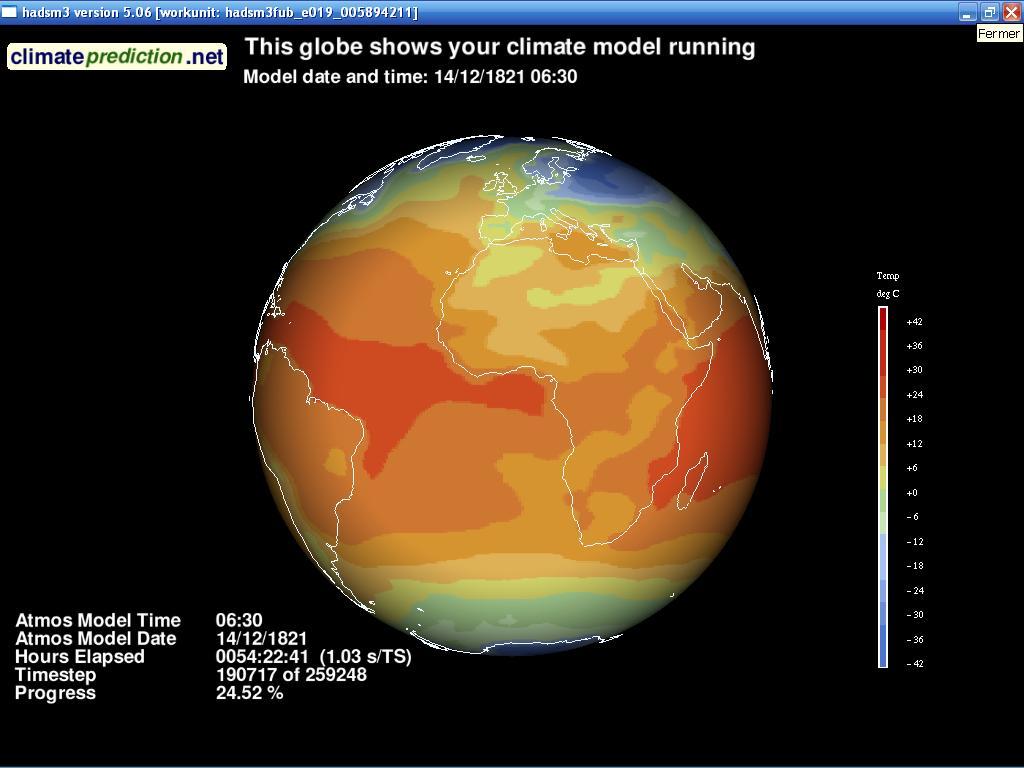The image size is (1024, 768).
Task: Click the Fermer tooltip label
Action: [x=999, y=34]
